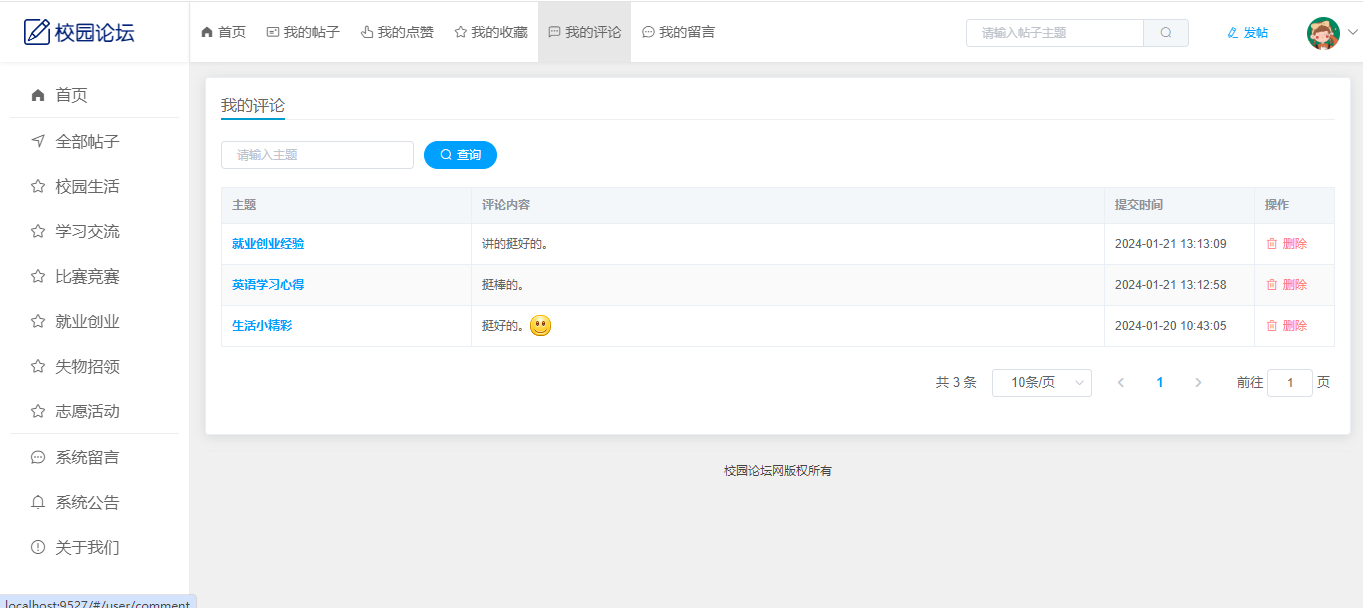
Task: Open 系统公告 from the sidebar
Action: tap(87, 502)
